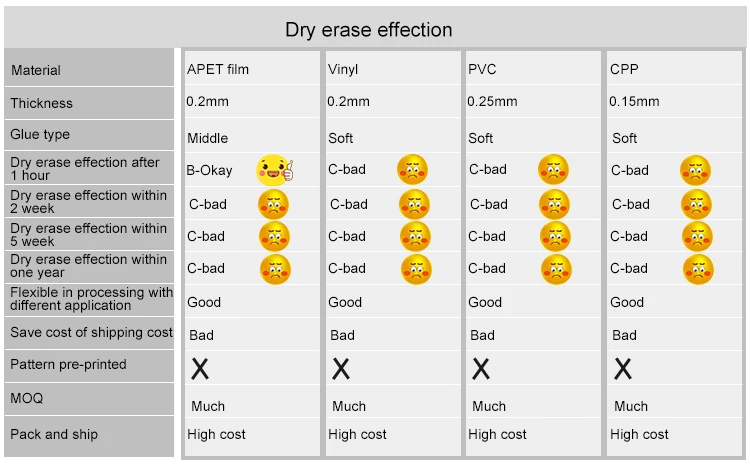The width and height of the screenshot is (750, 471).
Task: Click the sad emoji for Vinyl after 1 hour
Action: pos(412,170)
